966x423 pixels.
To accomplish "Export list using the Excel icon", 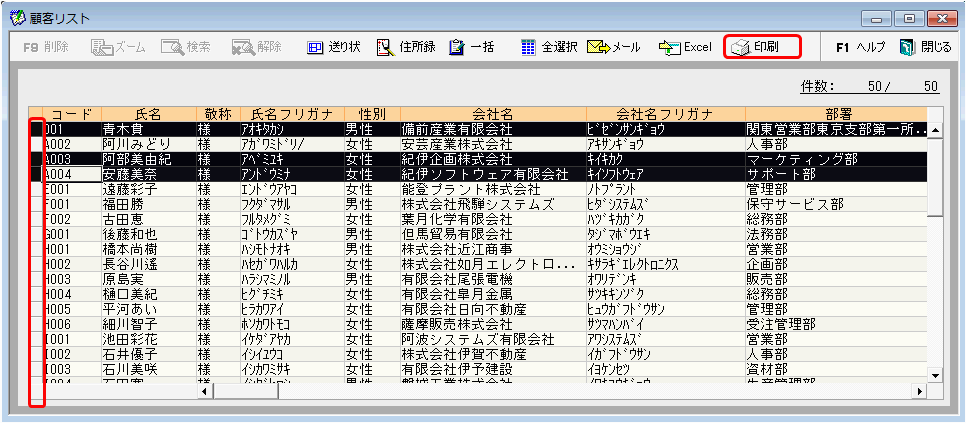I will (x=670, y=47).
